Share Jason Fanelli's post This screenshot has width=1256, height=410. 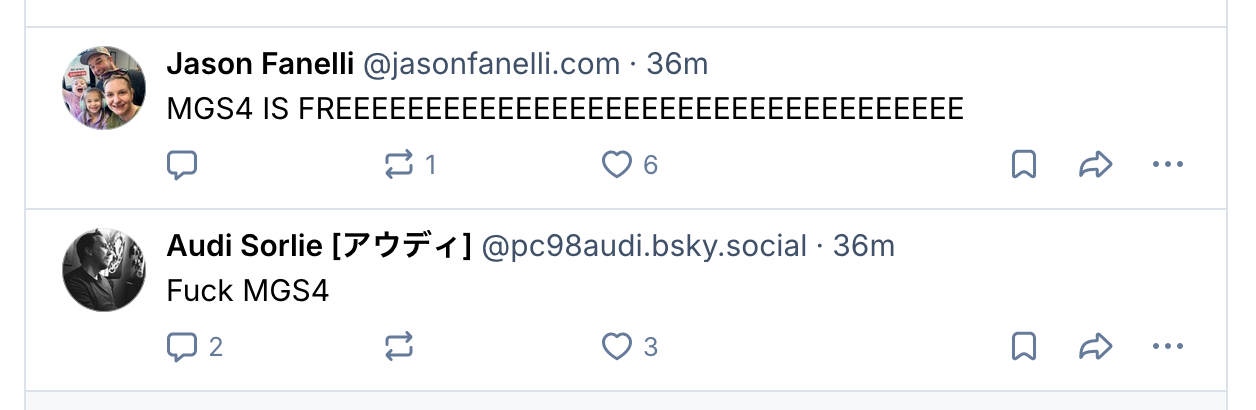click(1096, 164)
